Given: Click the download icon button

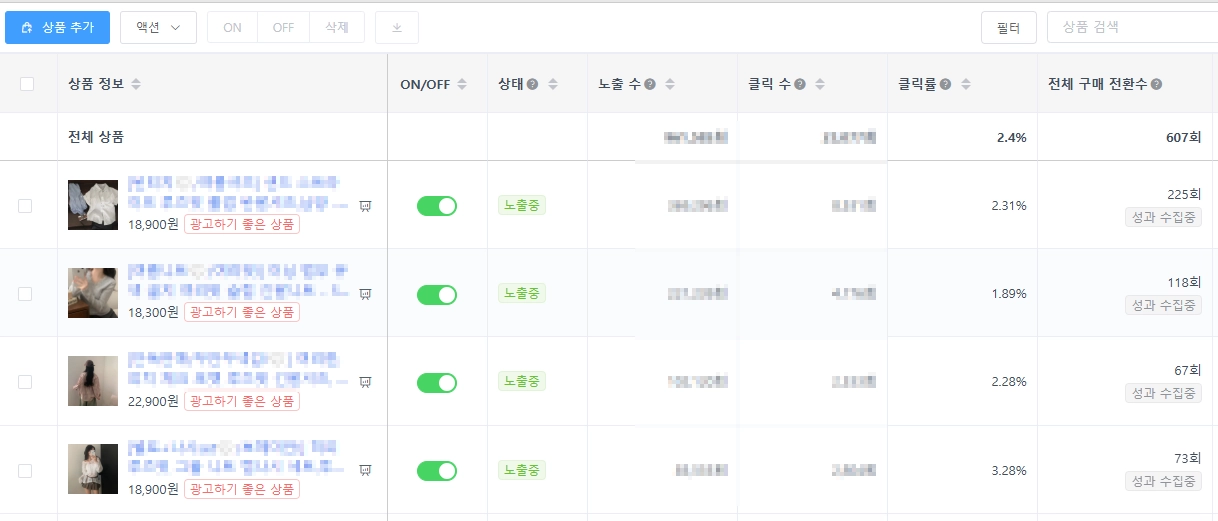Looking at the screenshot, I should [397, 28].
